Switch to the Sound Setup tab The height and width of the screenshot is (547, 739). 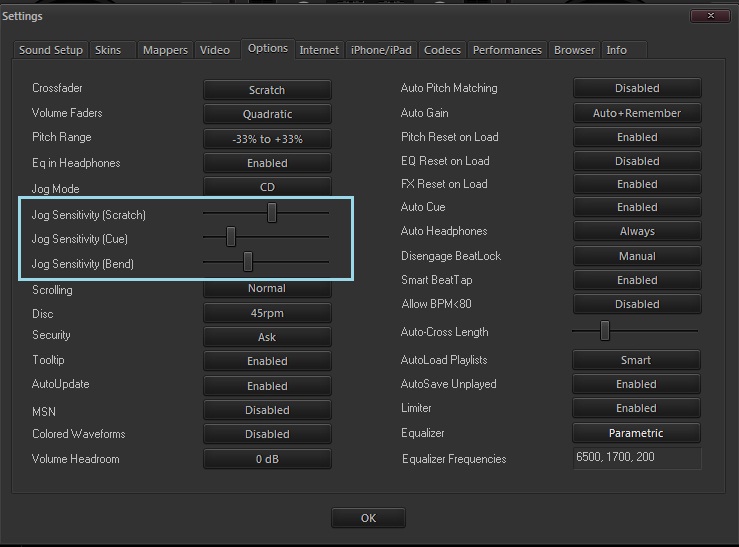click(50, 50)
